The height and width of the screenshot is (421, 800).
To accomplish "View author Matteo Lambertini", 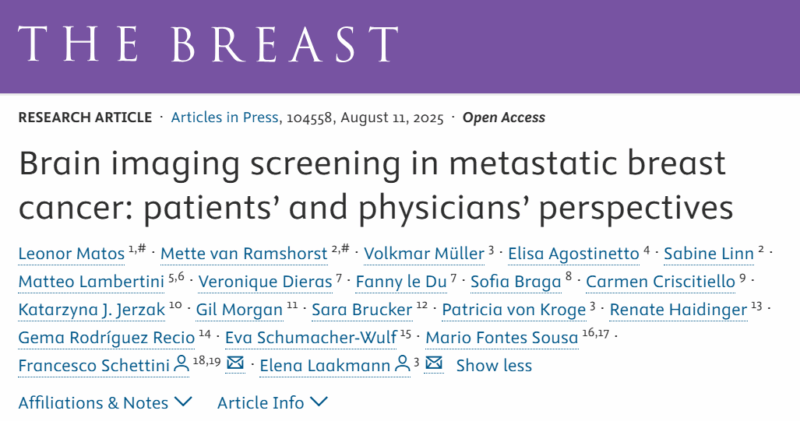I will pos(91,281).
